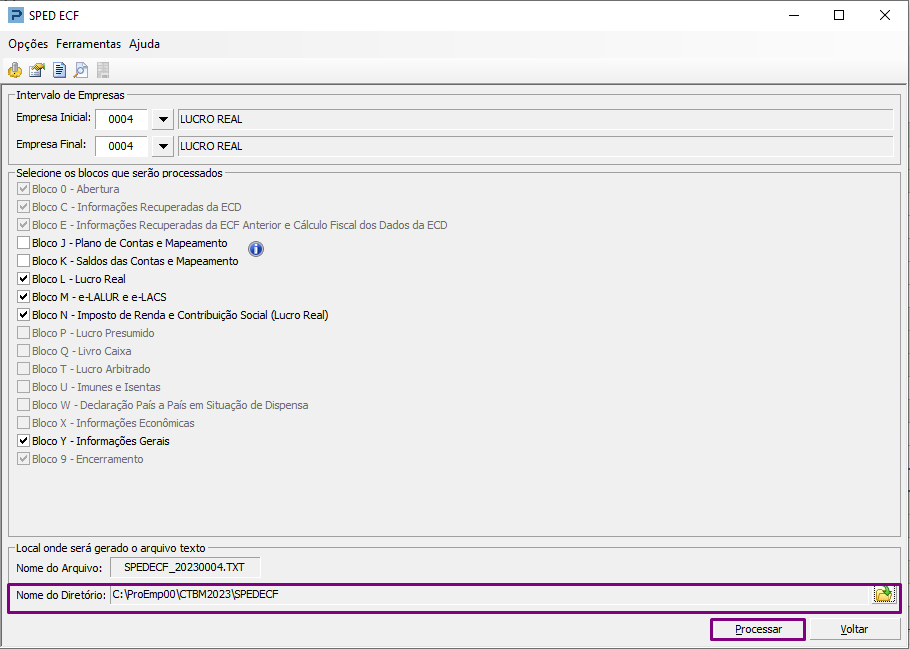Click the Nome do Diretório path field
This screenshot has height=649, width=910.
click(490, 594)
